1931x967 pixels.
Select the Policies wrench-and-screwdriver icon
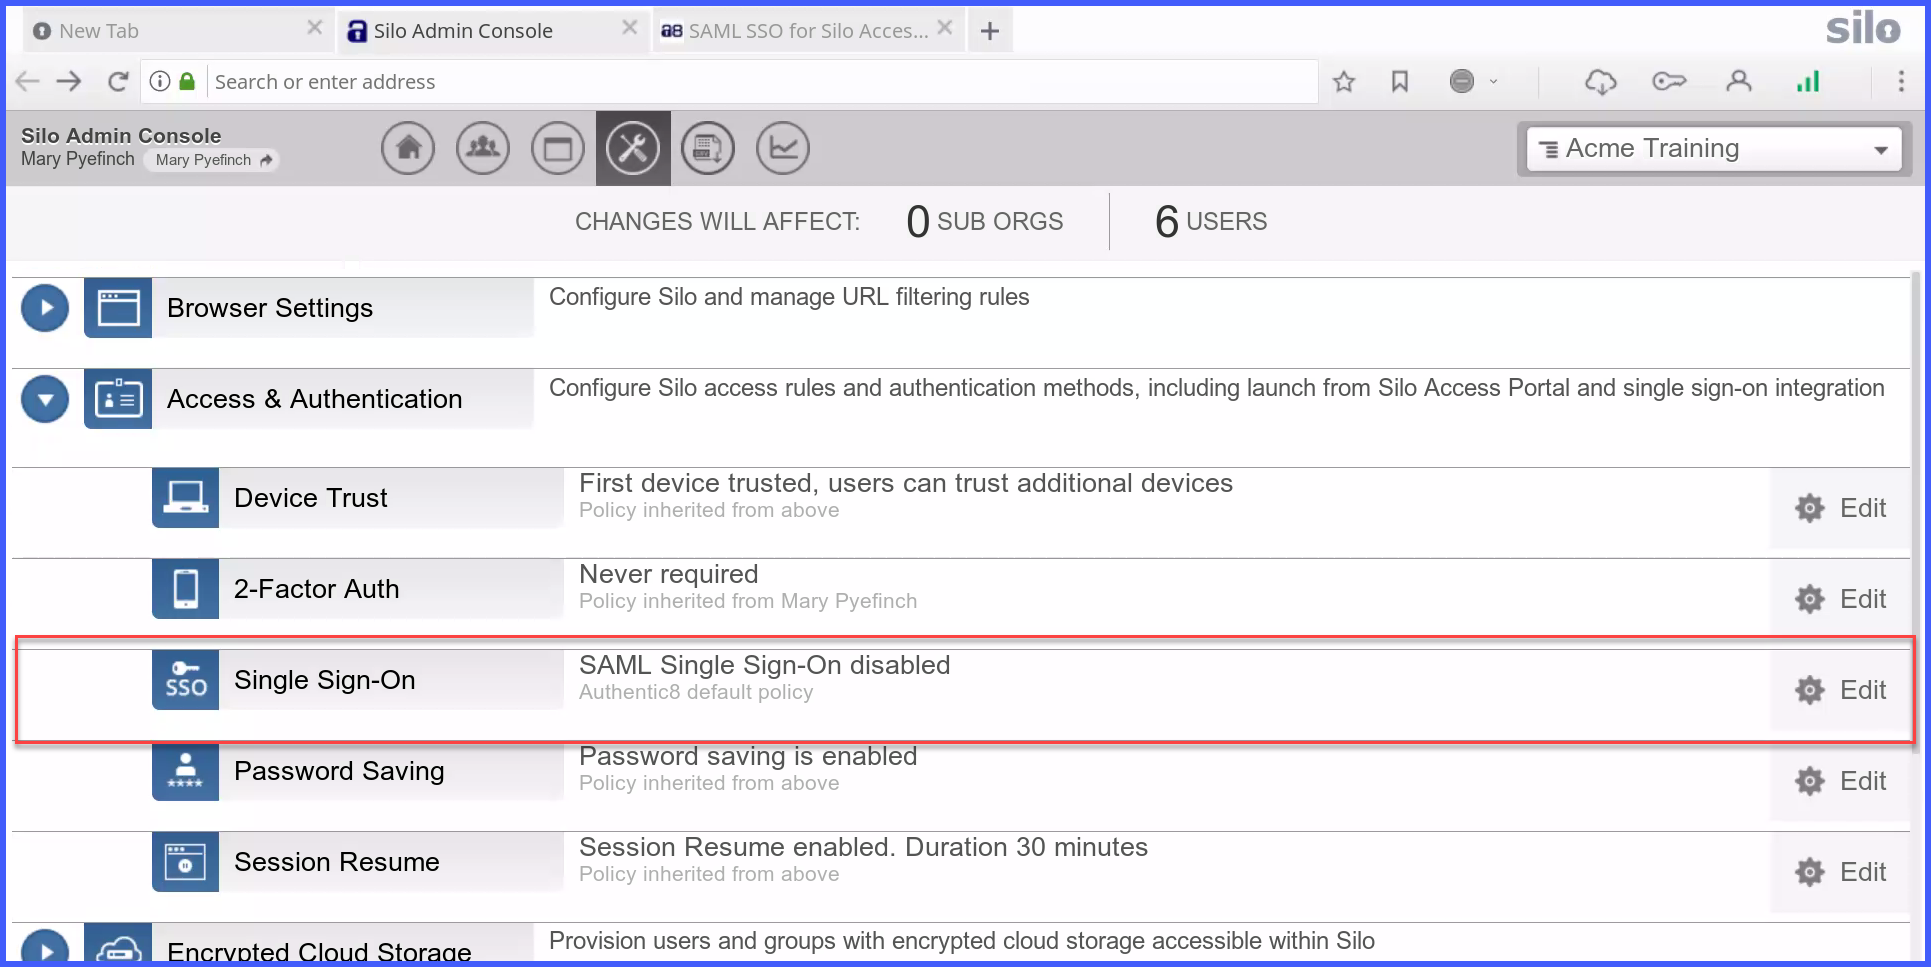[x=633, y=148]
